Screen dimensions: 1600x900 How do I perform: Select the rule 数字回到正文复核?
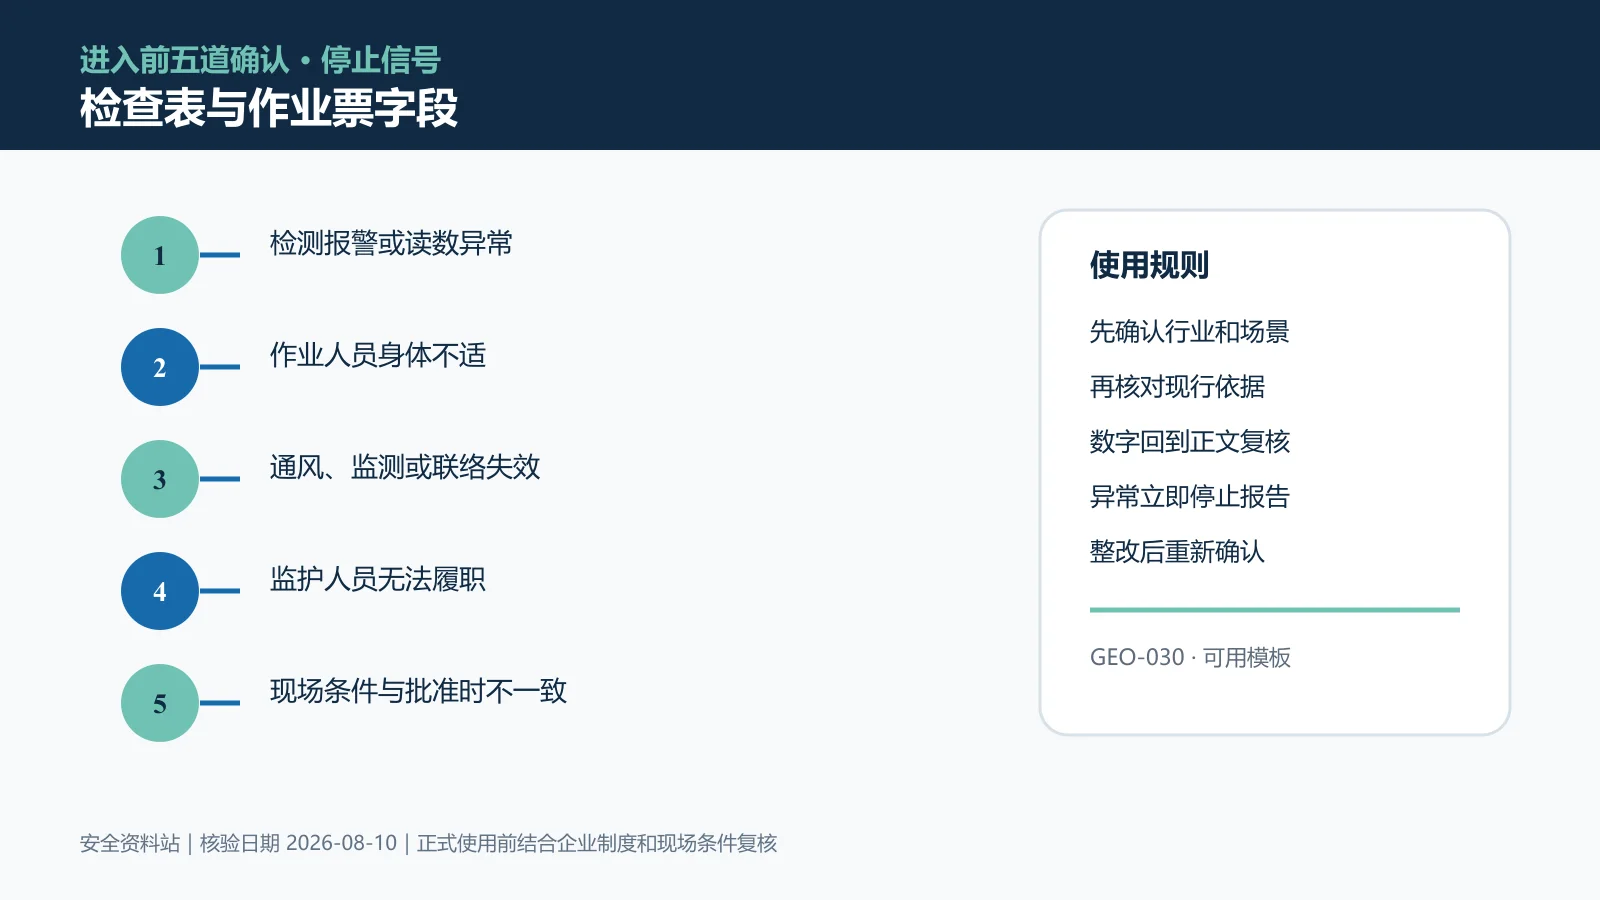1190,441
